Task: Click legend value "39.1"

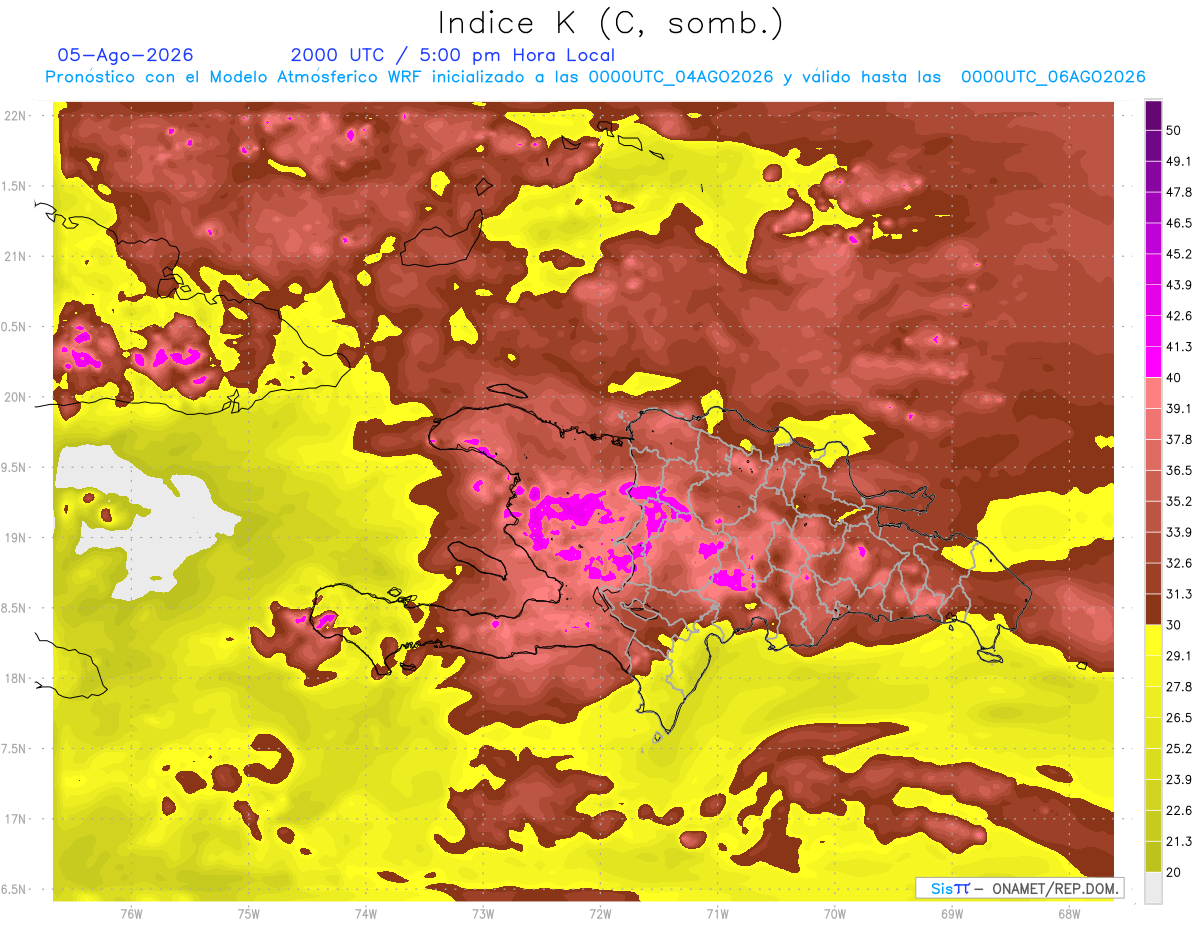Action: [x=1178, y=409]
